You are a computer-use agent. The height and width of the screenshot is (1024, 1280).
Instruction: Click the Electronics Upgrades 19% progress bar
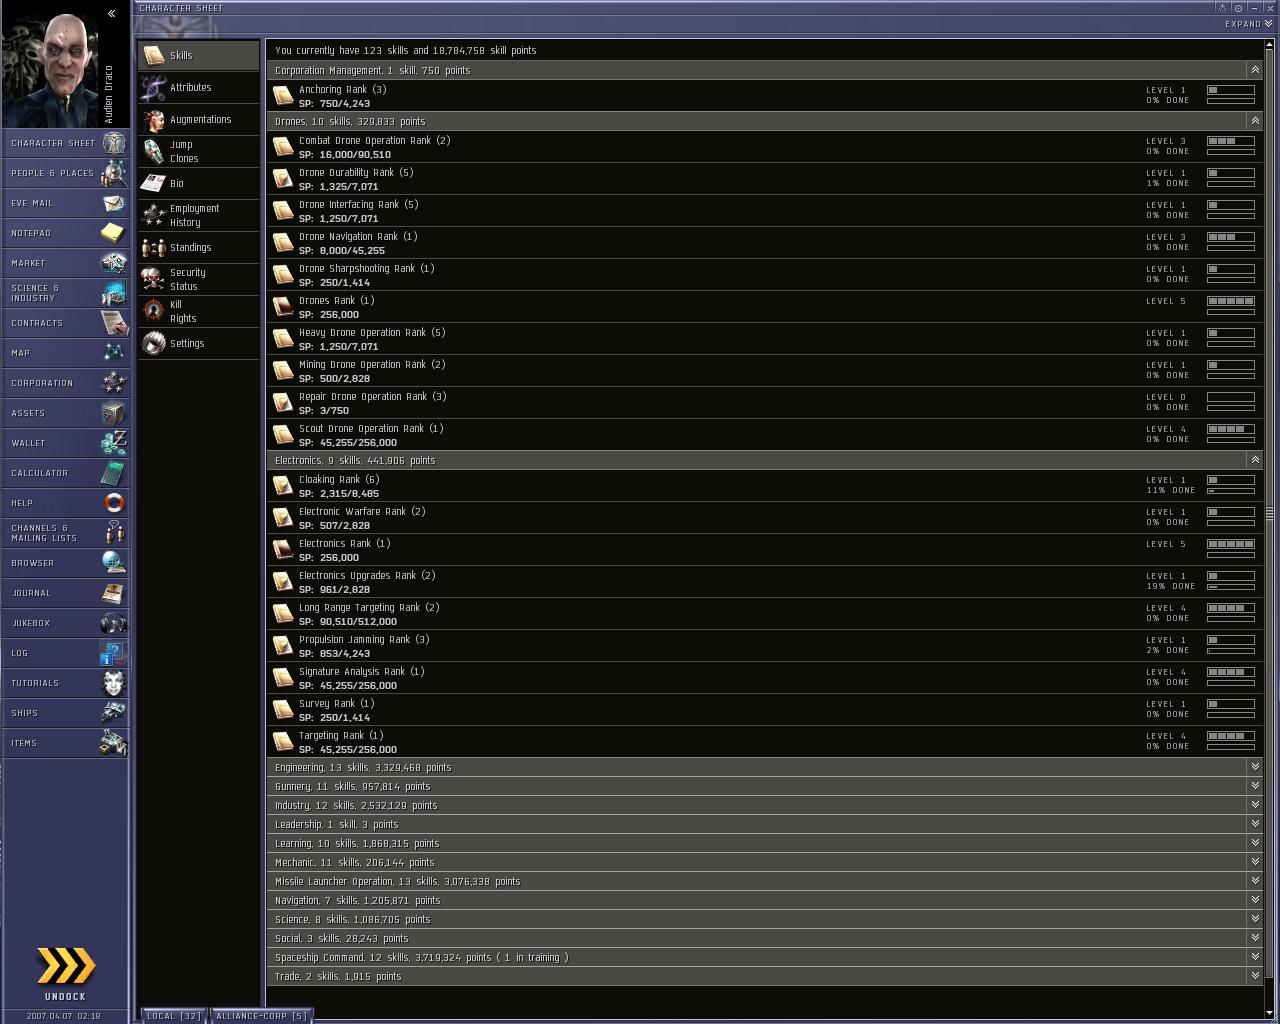(1231, 587)
